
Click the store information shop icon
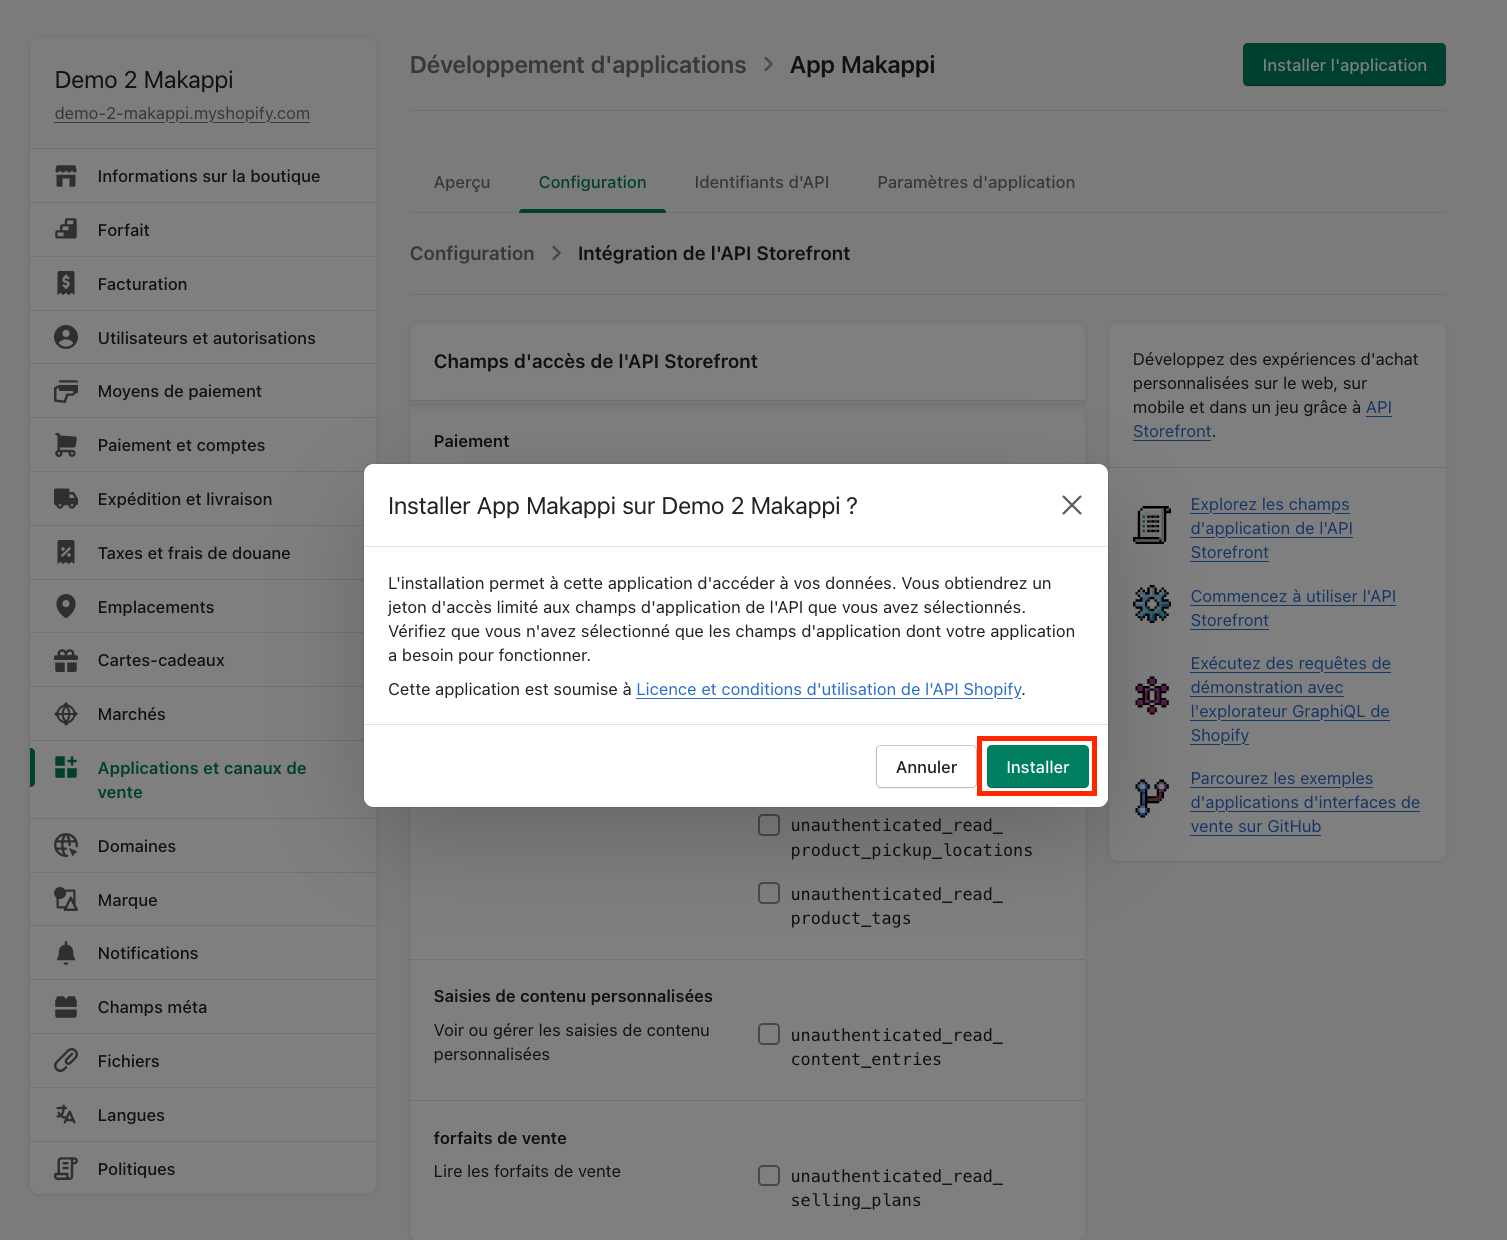pyautogui.click(x=66, y=176)
